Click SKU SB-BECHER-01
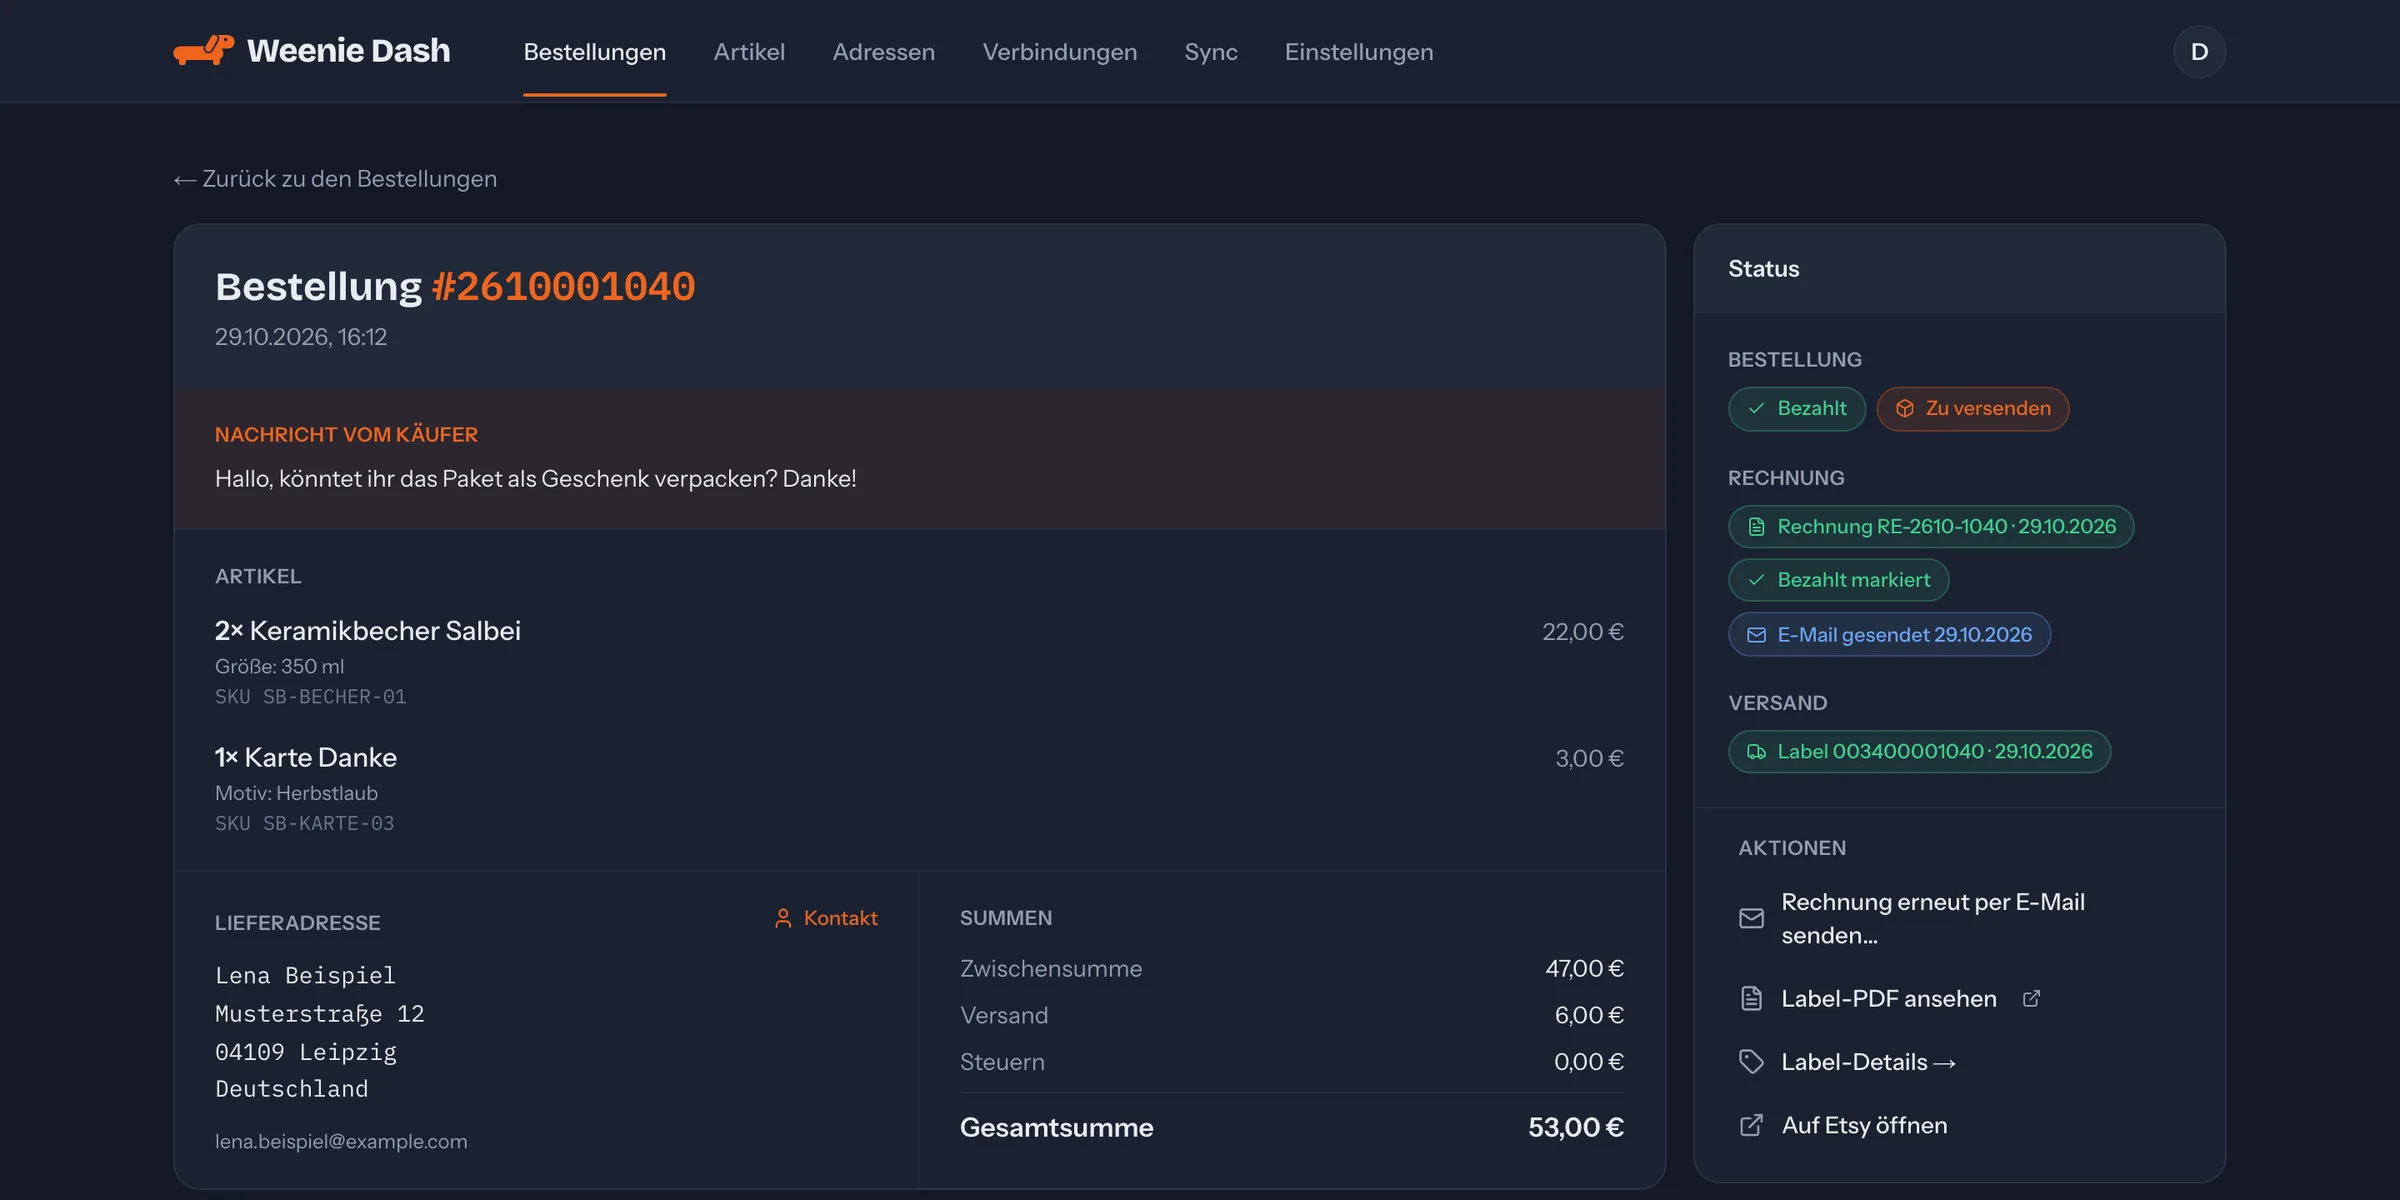 point(311,697)
